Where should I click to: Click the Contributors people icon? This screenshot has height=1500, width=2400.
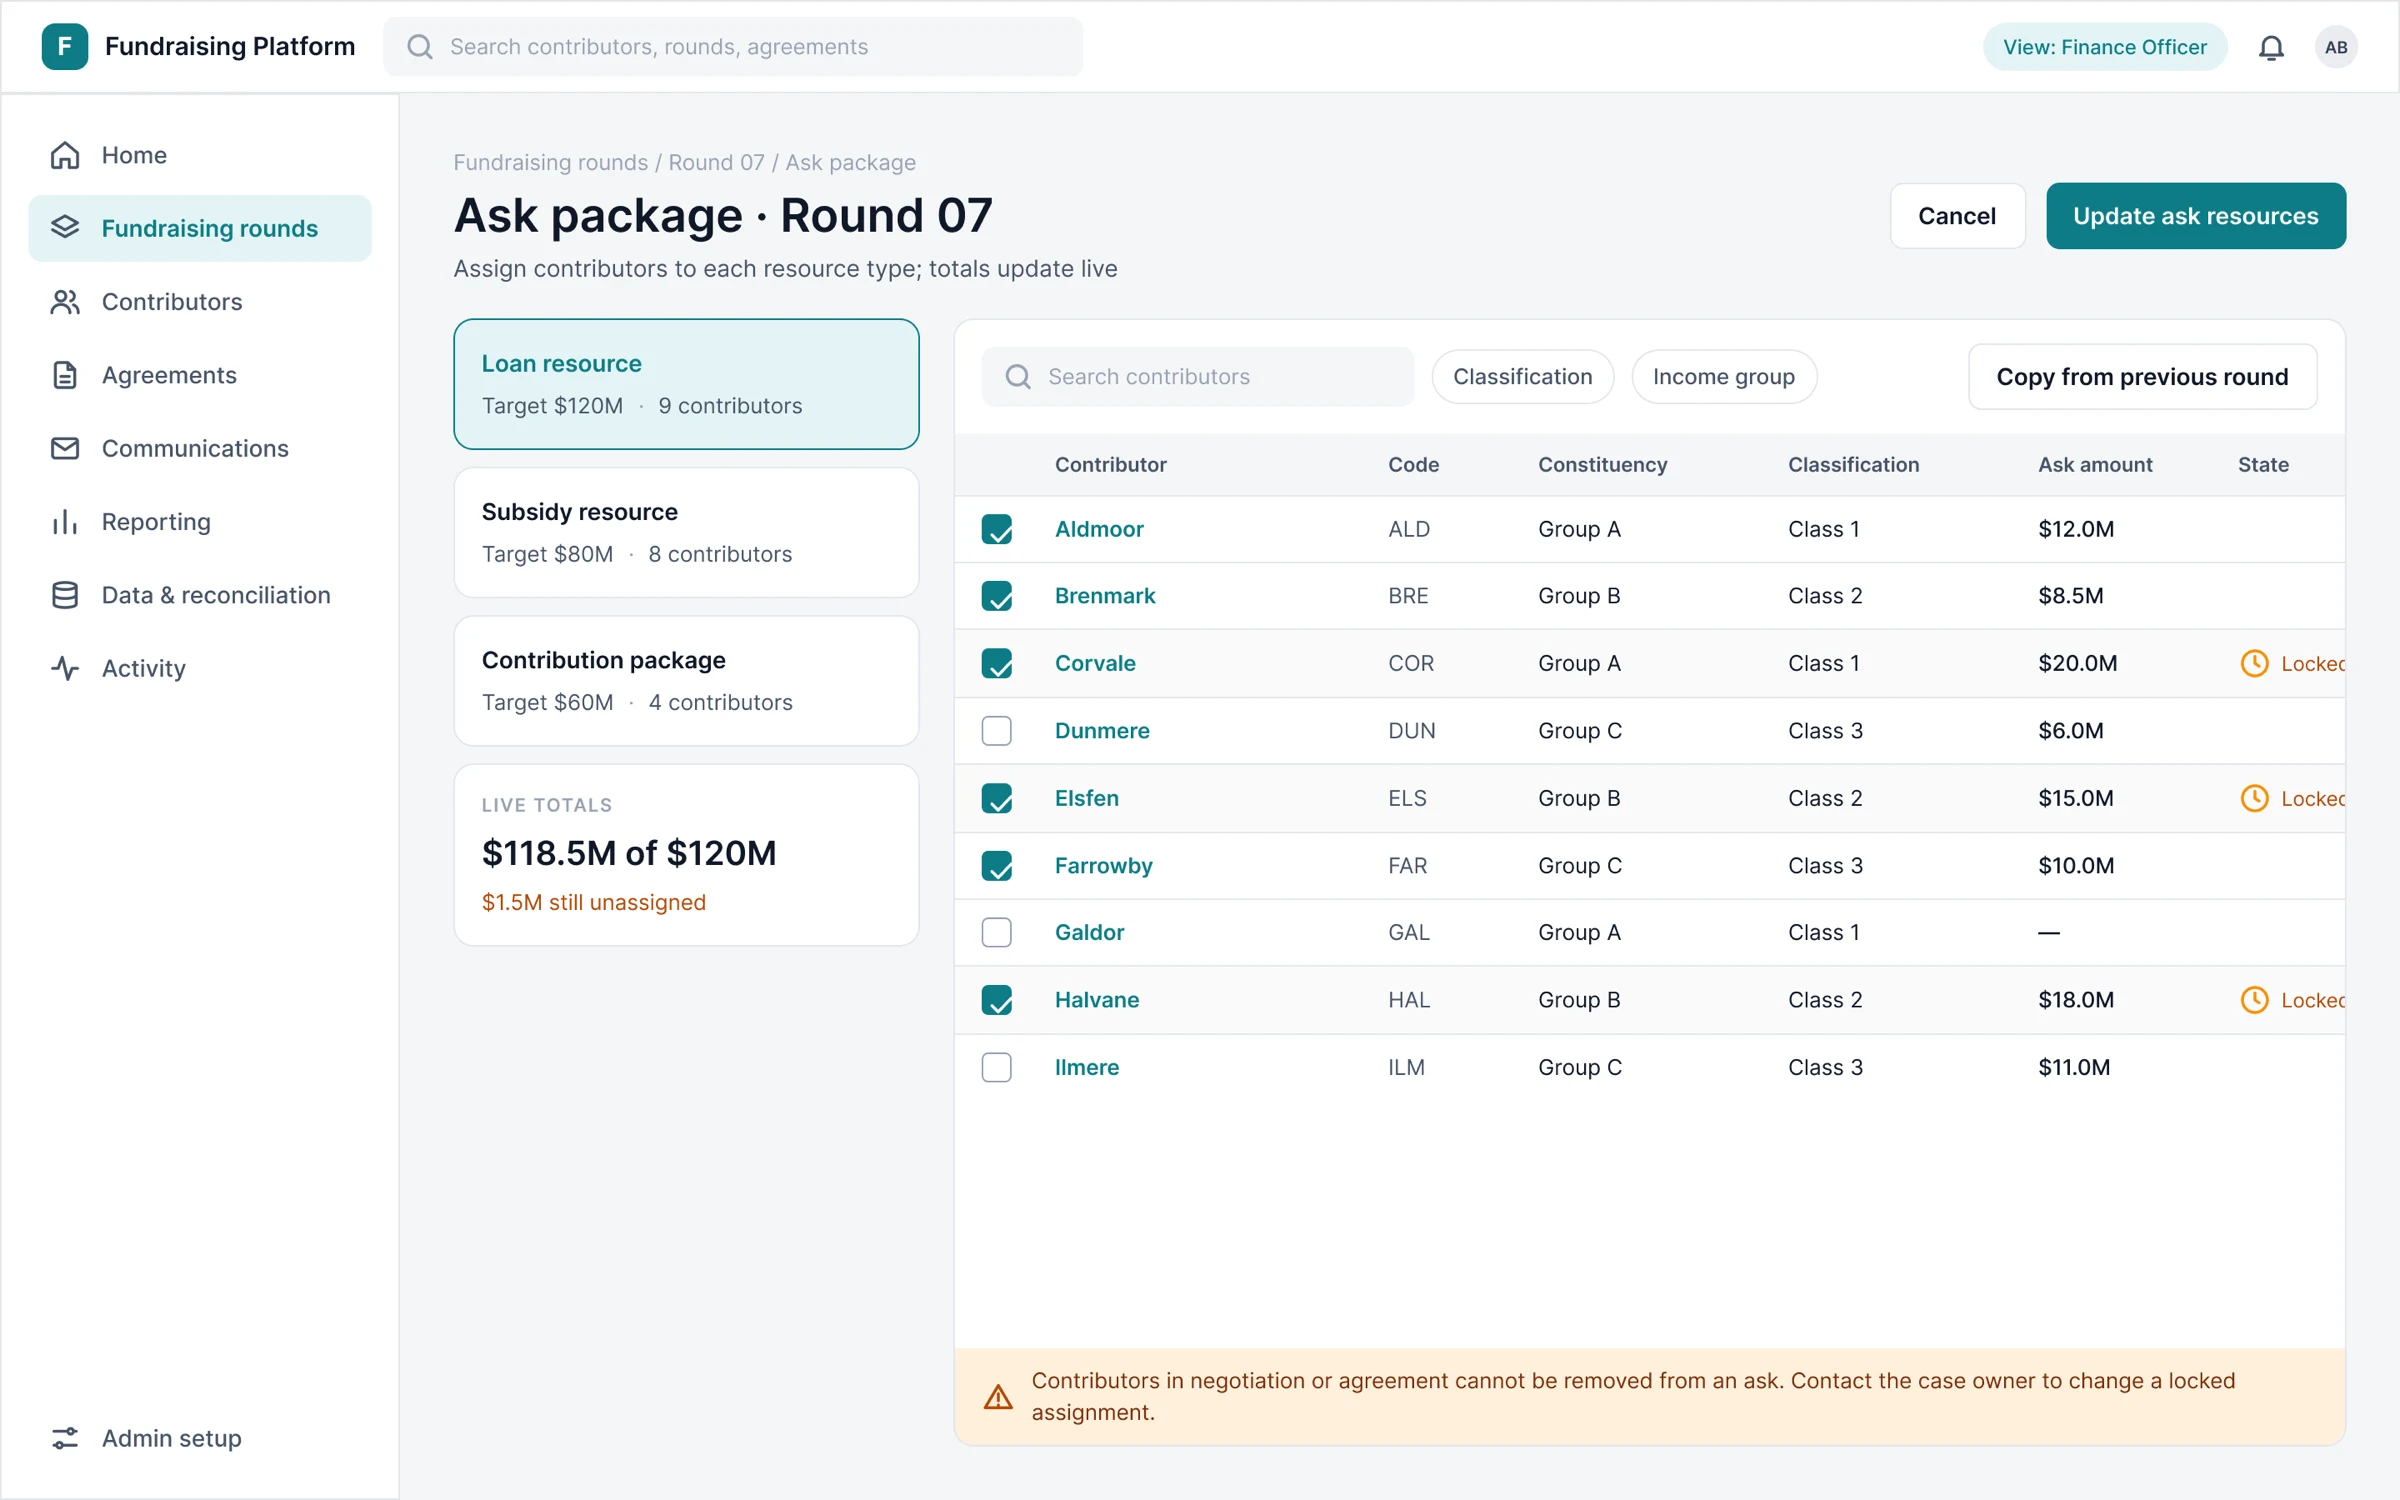tap(65, 302)
